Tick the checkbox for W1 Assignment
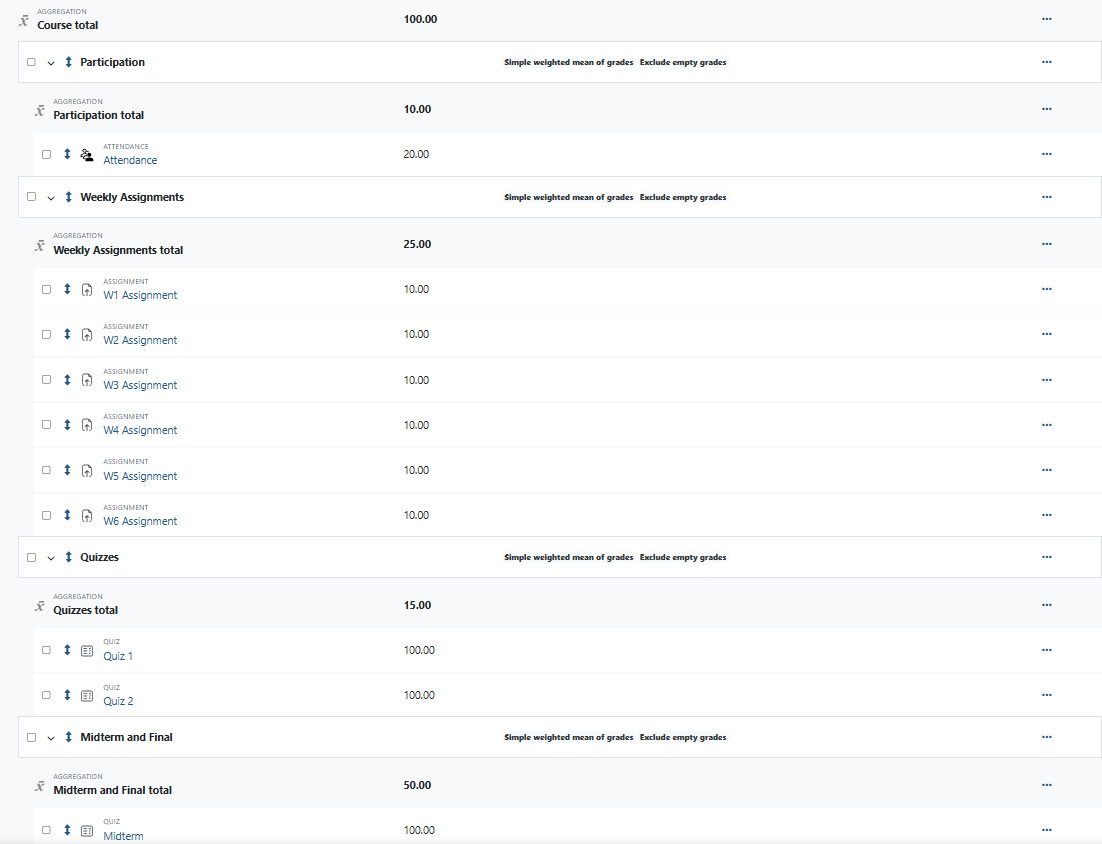1102x844 pixels. point(46,289)
